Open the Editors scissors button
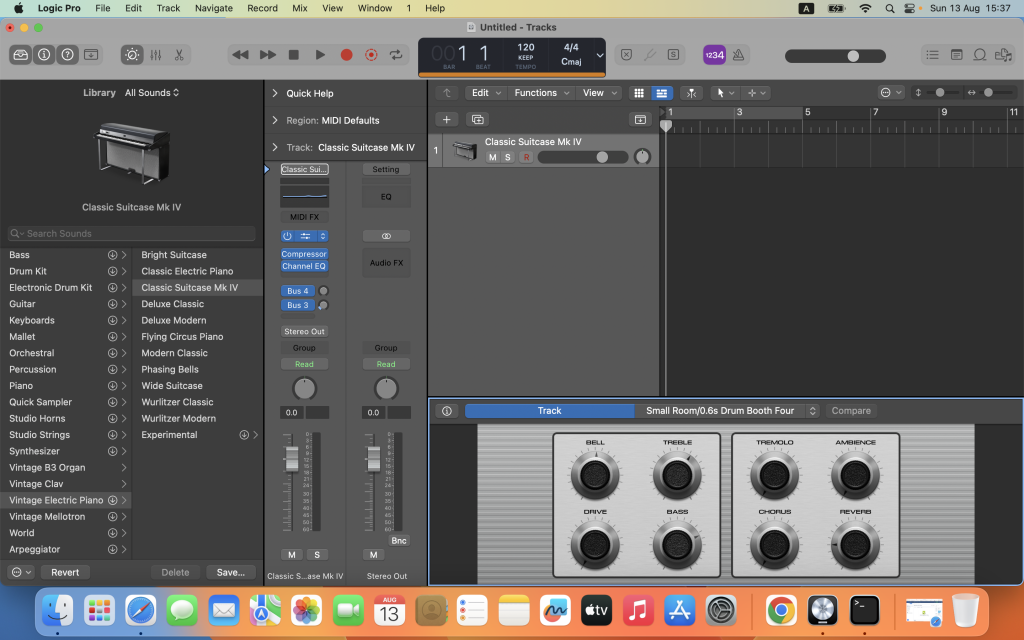The width and height of the screenshot is (1024, 640). (x=179, y=55)
